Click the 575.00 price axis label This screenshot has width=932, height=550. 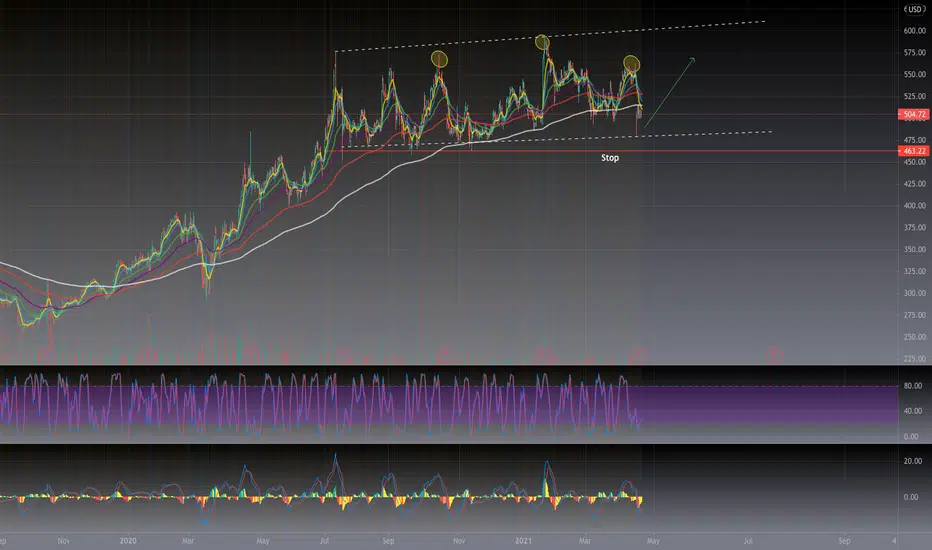(x=914, y=53)
